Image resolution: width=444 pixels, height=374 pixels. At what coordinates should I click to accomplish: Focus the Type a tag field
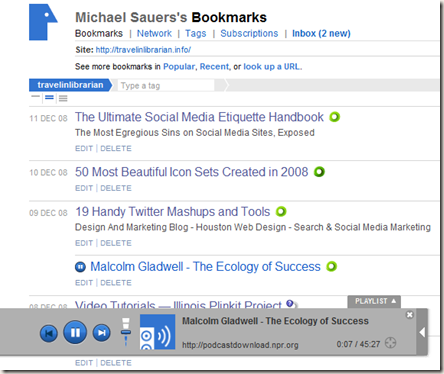[x=166, y=86]
